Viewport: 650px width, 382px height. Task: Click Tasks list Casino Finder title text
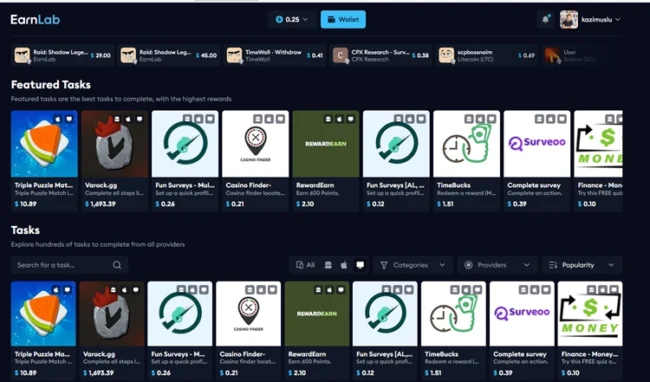click(242, 354)
